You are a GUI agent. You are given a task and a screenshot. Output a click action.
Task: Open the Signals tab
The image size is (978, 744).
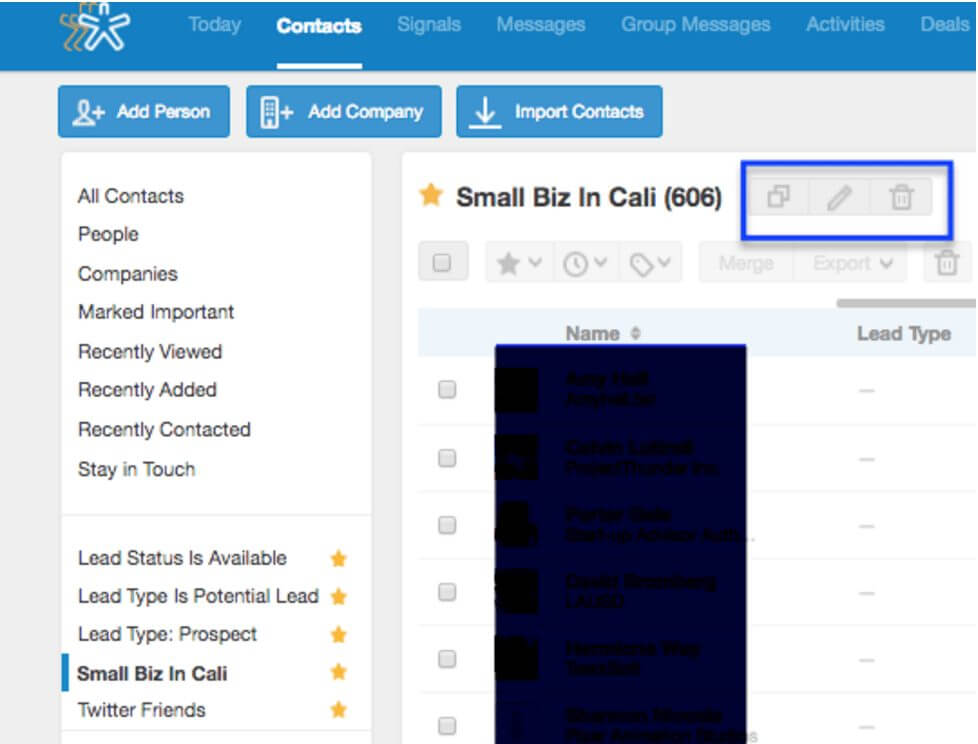tap(429, 25)
